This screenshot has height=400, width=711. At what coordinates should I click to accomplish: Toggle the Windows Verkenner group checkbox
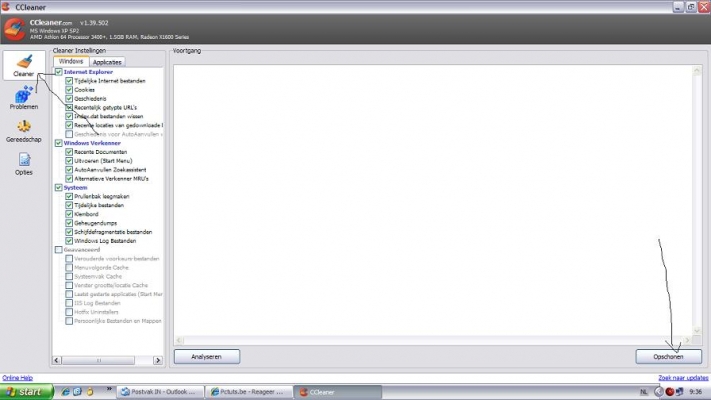click(x=58, y=143)
